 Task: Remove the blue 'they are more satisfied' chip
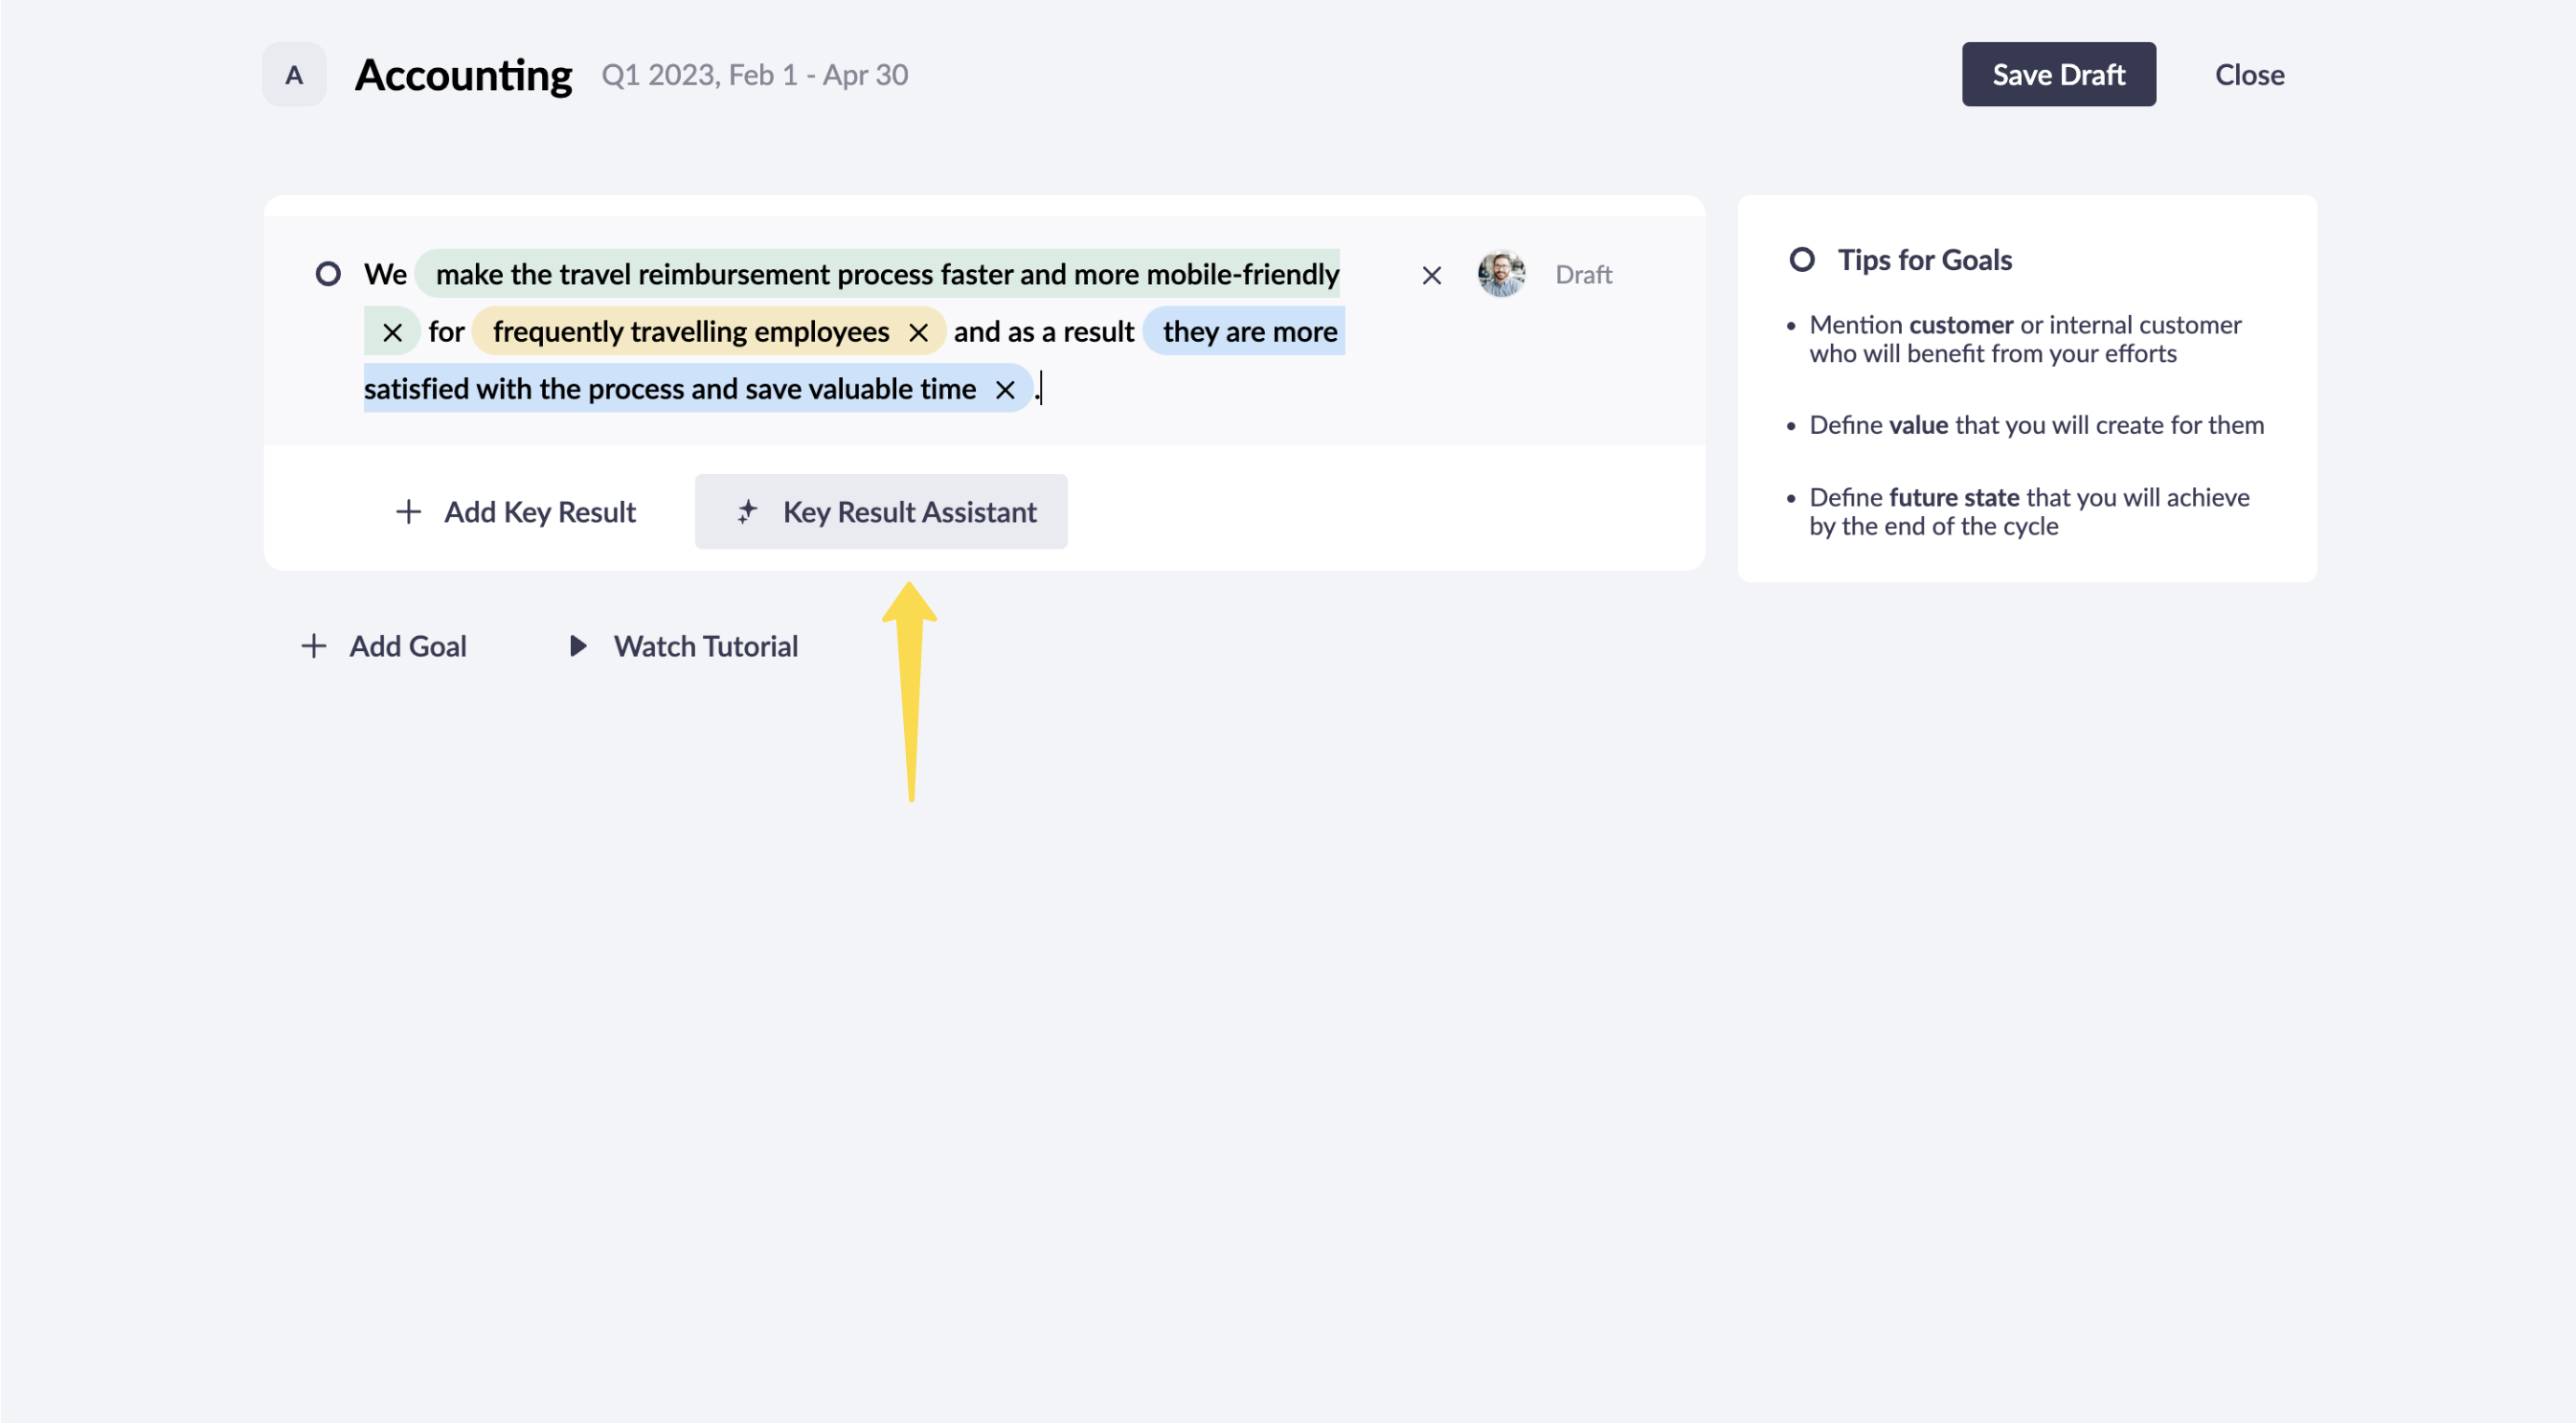(1005, 390)
